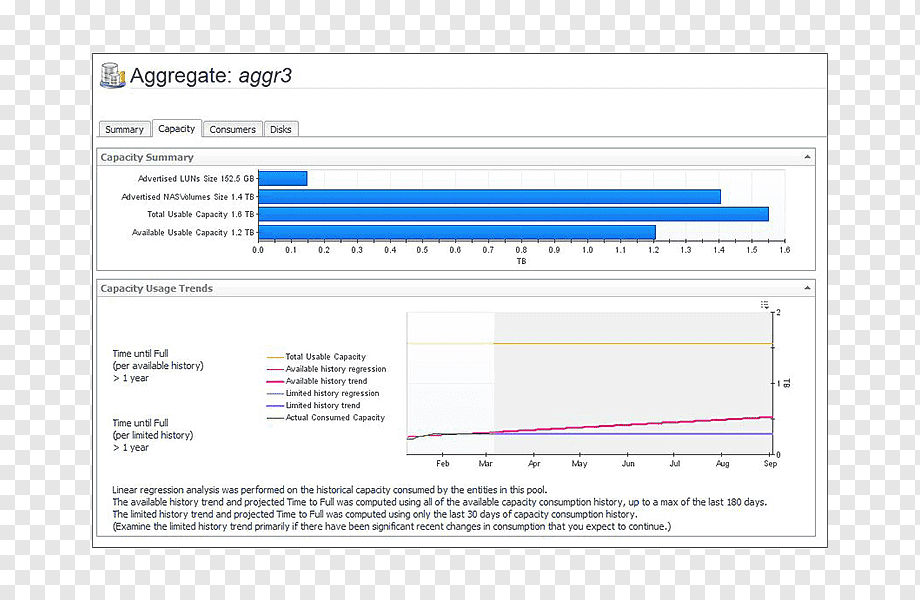
Task: Select the Capacity tab
Action: pos(177,128)
